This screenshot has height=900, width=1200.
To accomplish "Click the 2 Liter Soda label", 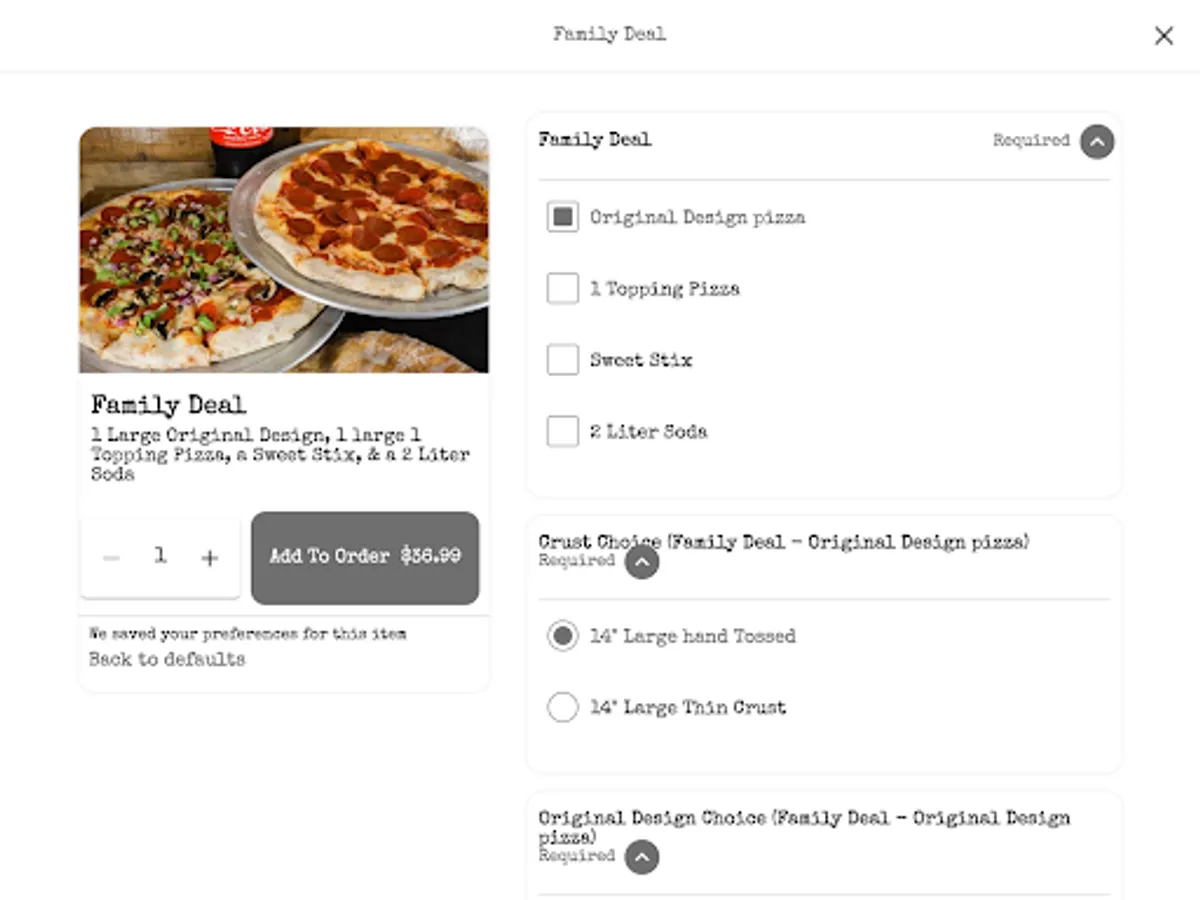I will [648, 432].
